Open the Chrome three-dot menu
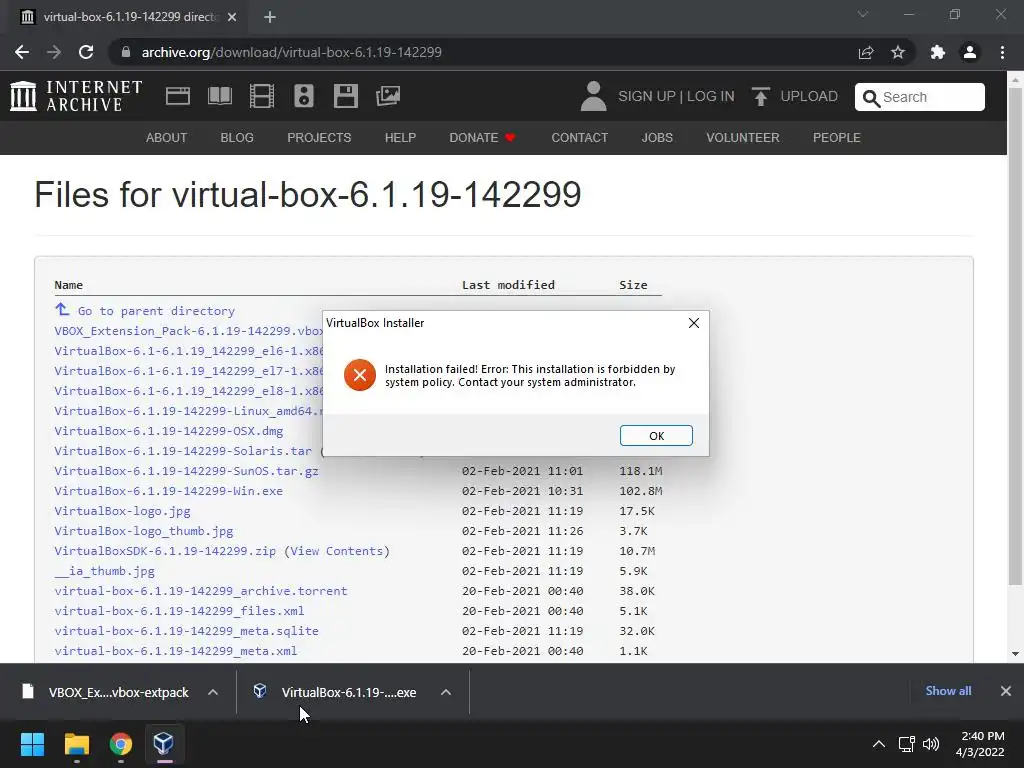This screenshot has height=768, width=1024. point(1002,52)
